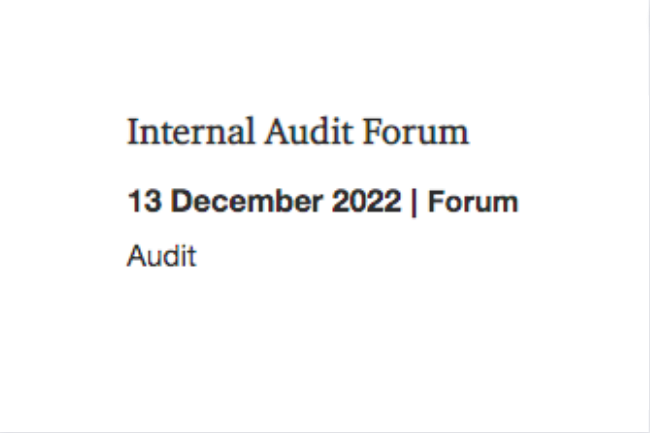The image size is (650, 433).
Task: Open the Internal Audit Forum title link
Action: pos(298,131)
